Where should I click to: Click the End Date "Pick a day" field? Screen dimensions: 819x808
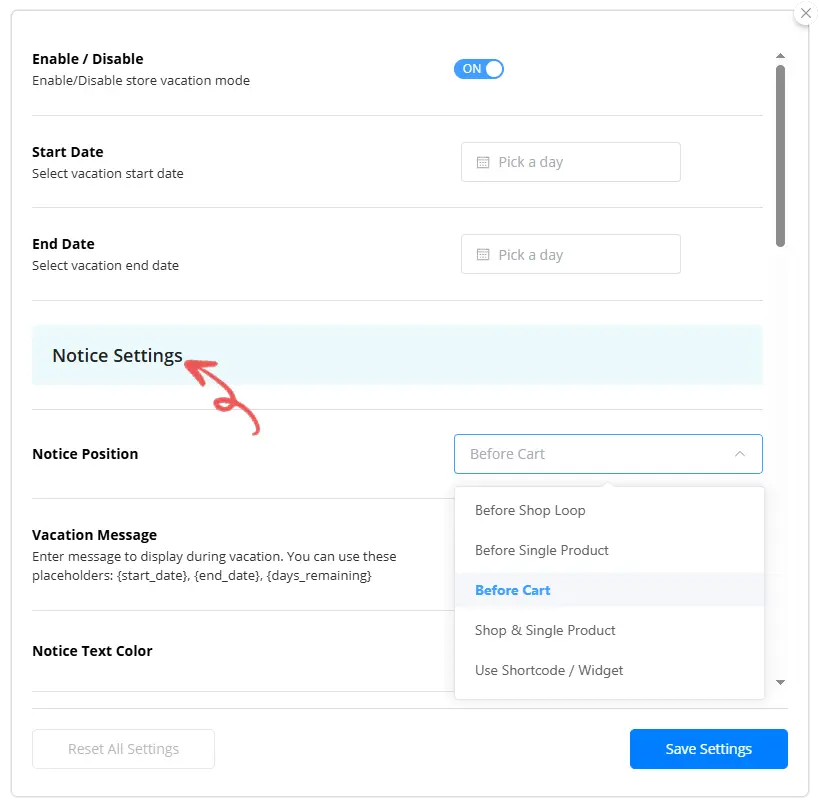tap(570, 254)
